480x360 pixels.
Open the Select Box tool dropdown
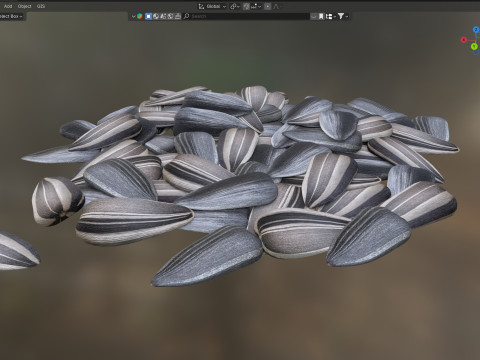point(11,16)
